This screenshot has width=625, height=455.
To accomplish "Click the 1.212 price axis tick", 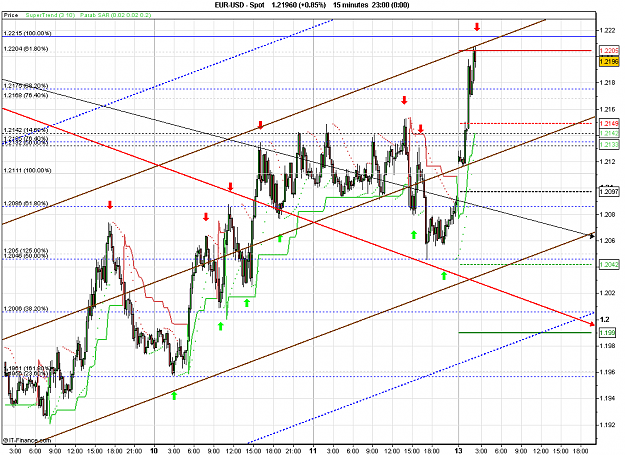I will 607,162.
